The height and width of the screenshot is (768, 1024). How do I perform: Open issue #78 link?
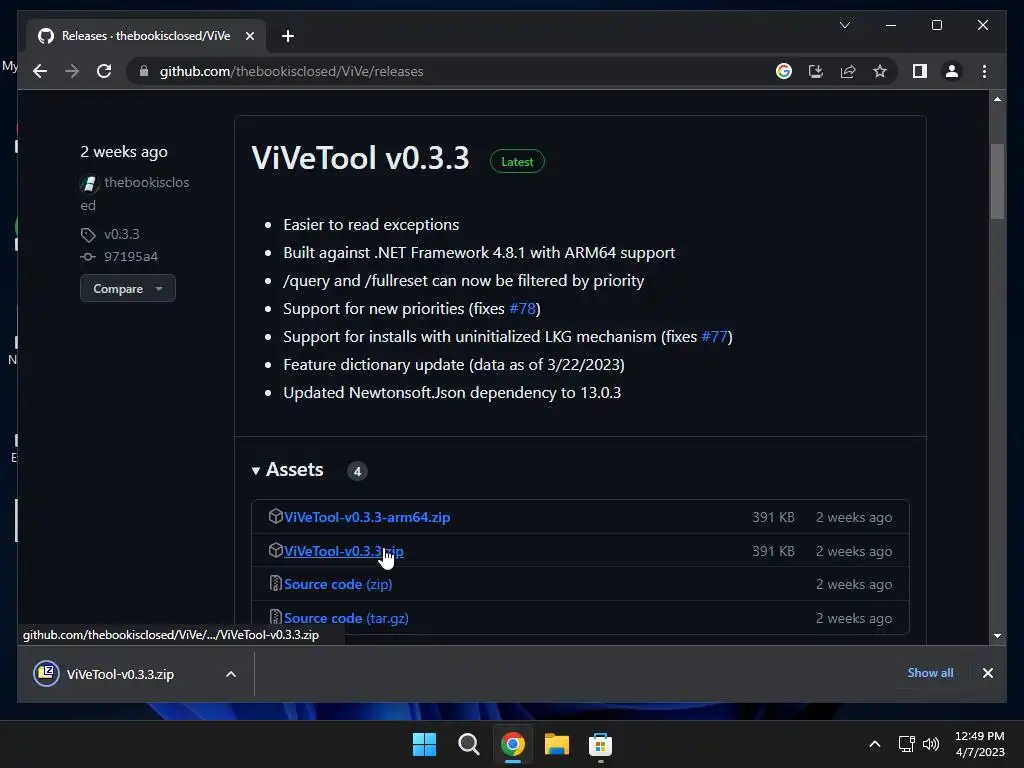522,308
